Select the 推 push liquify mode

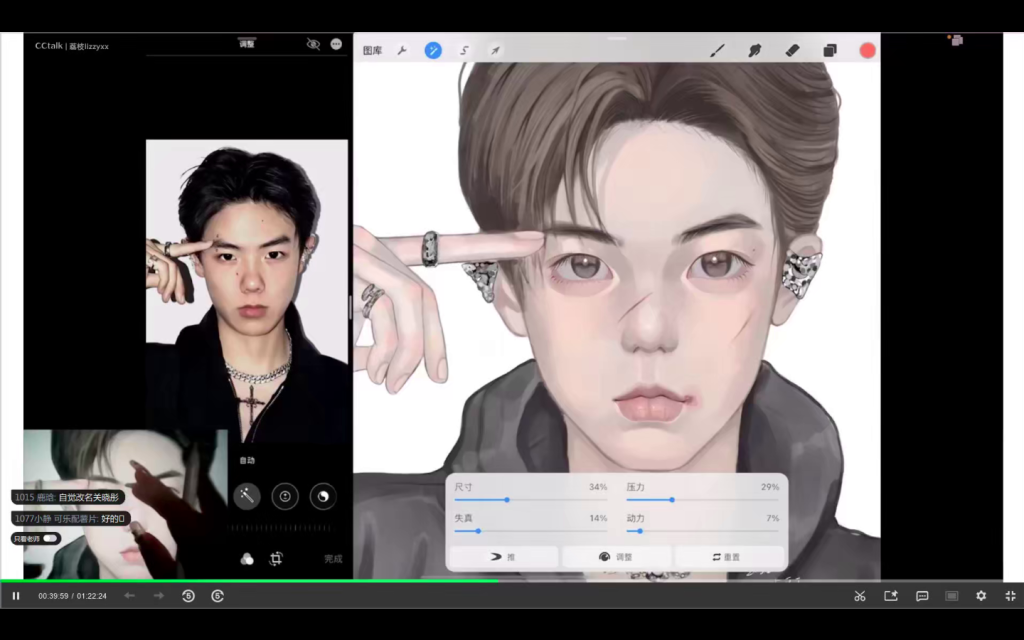tap(504, 556)
